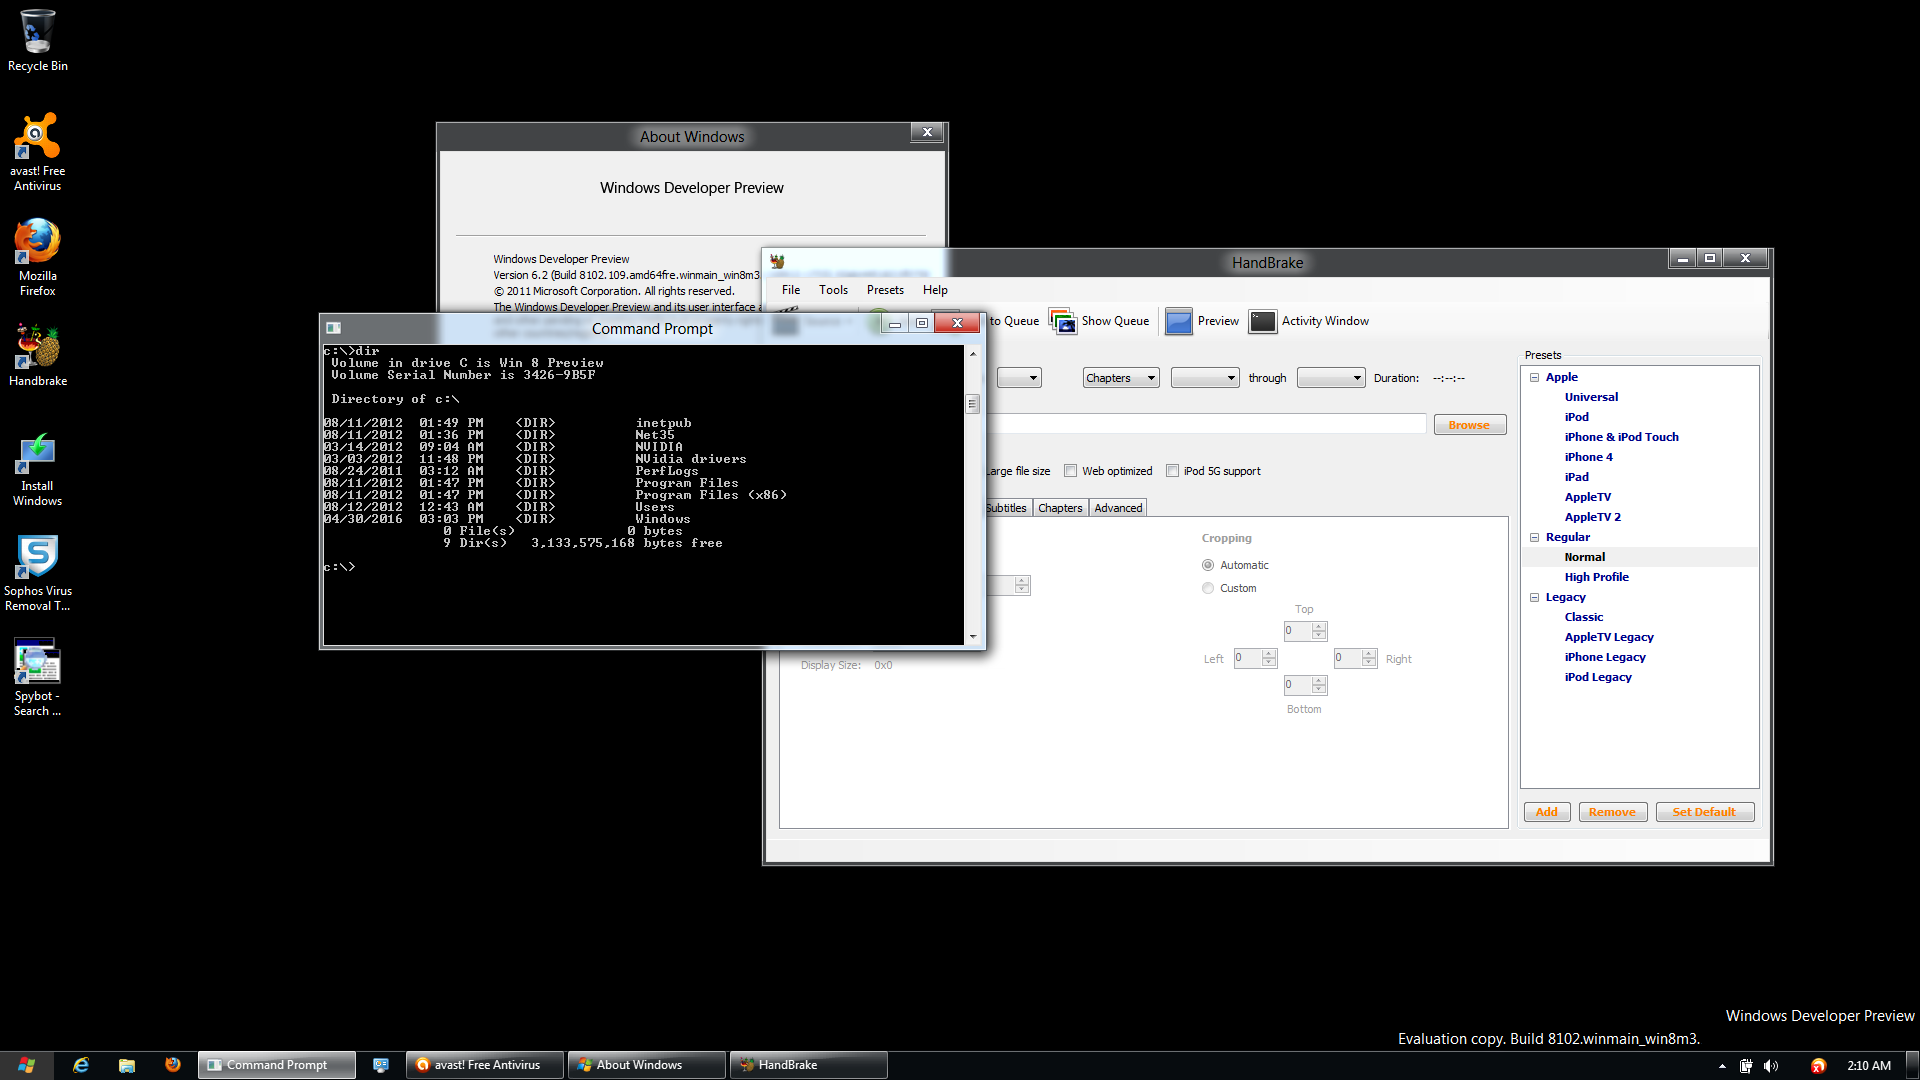Open the Preview toolbar icon
The width and height of the screenshot is (1920, 1080).
[x=1179, y=321]
